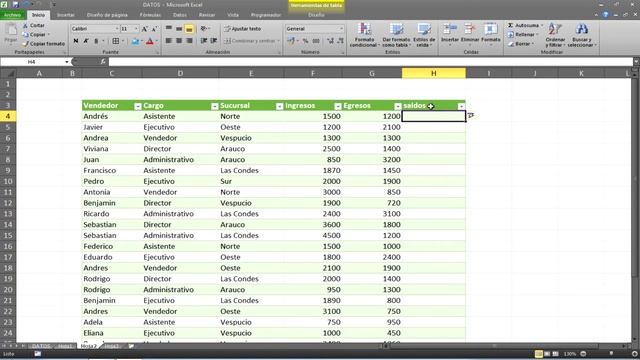Click Eliminar in the Celdas group

(469, 34)
